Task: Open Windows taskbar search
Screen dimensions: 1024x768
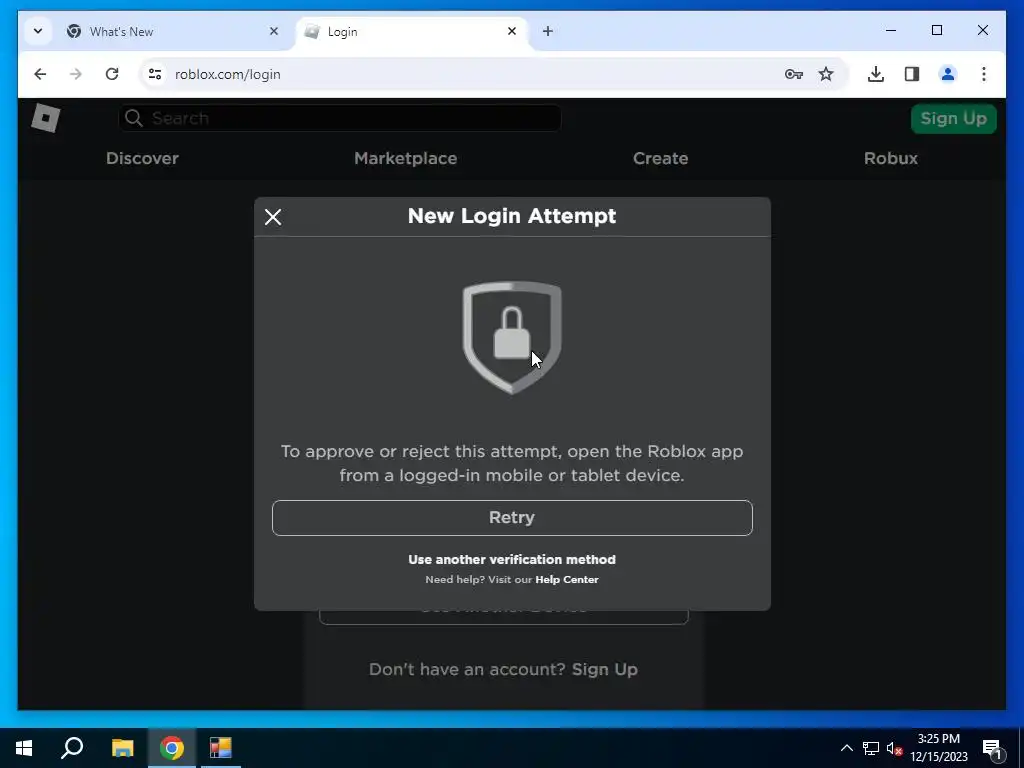Action: pos(72,748)
